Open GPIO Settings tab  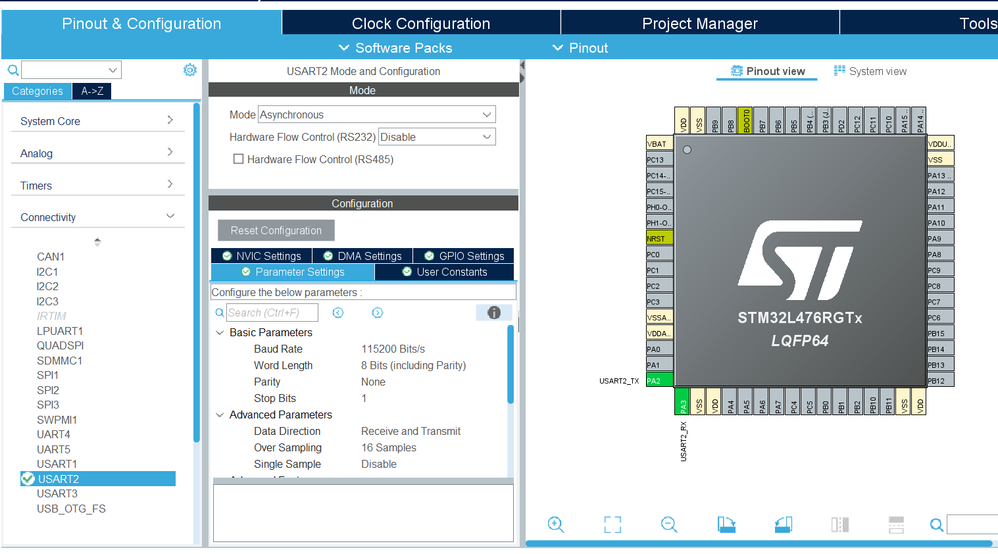463,256
